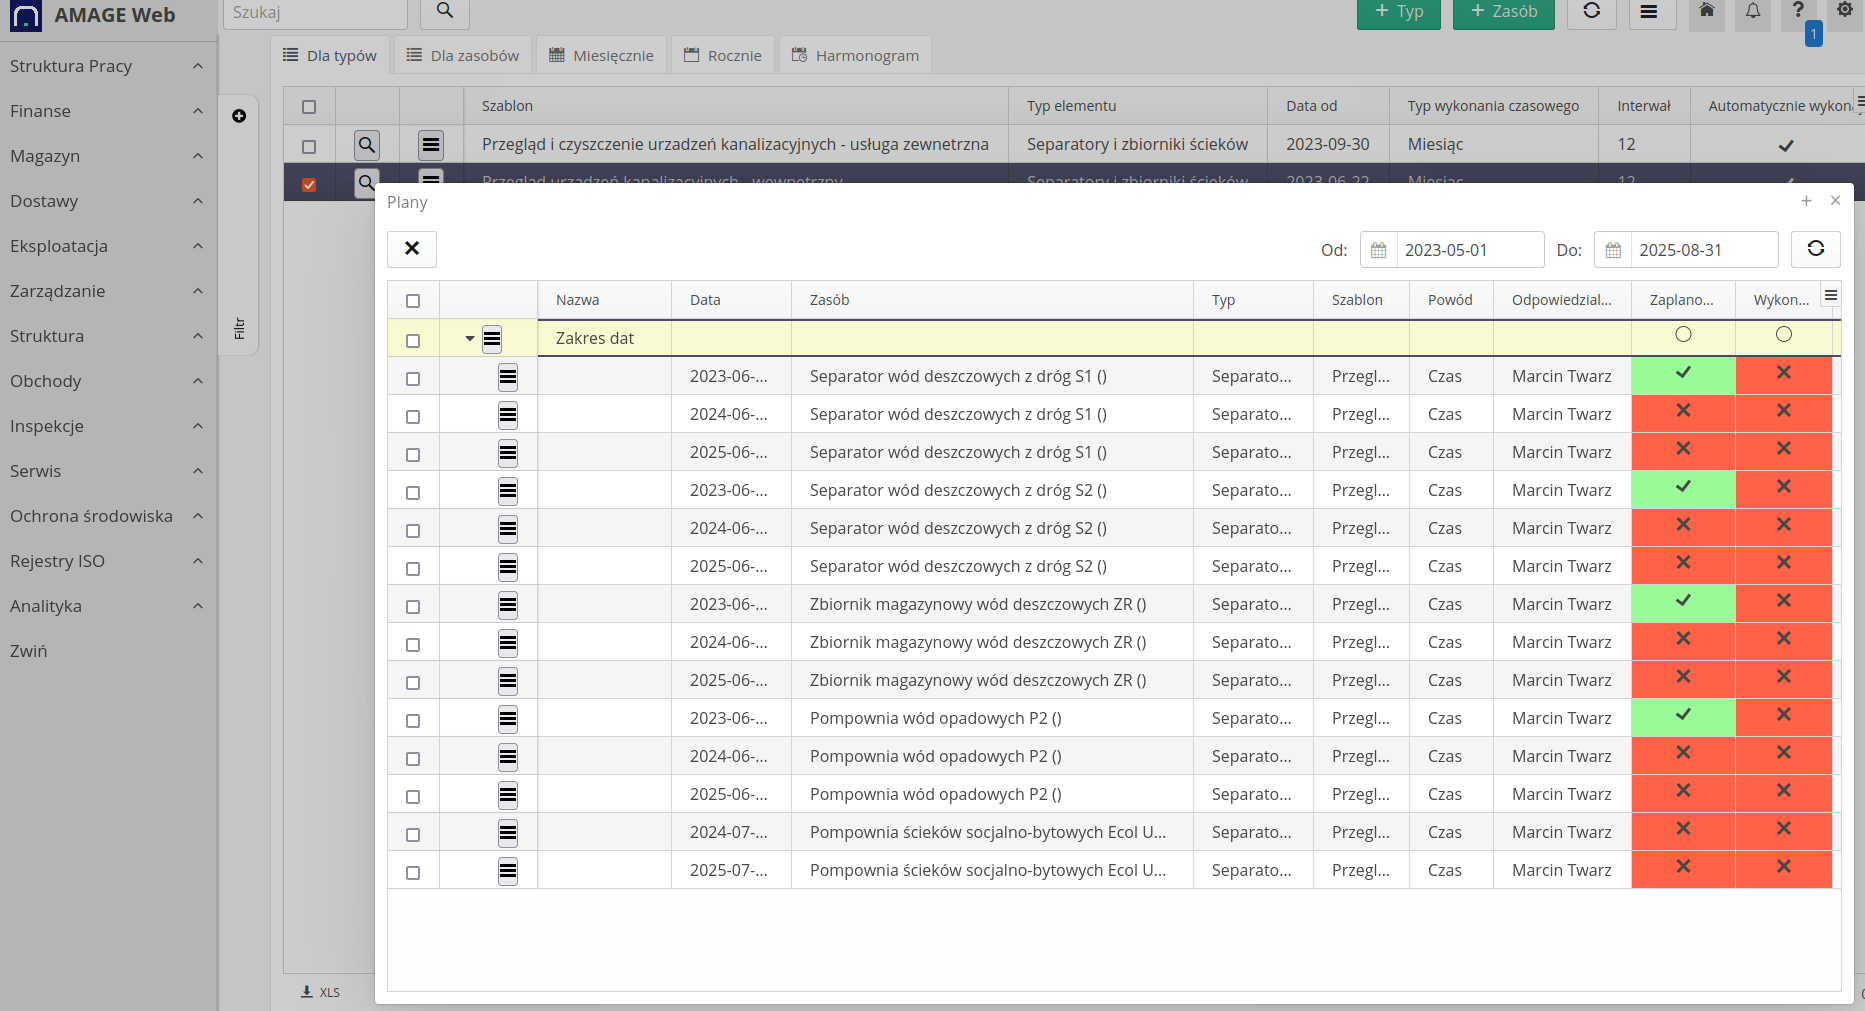Toggle select-all checkbox in Plany table header
The height and width of the screenshot is (1011, 1865).
(x=413, y=301)
